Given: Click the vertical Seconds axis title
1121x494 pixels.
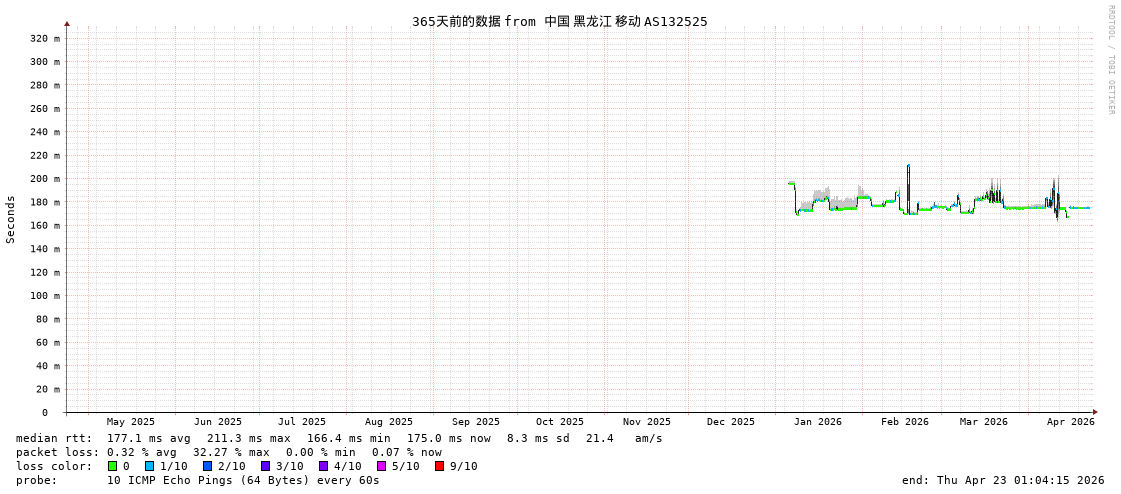Looking at the screenshot, I should click(x=11, y=219).
